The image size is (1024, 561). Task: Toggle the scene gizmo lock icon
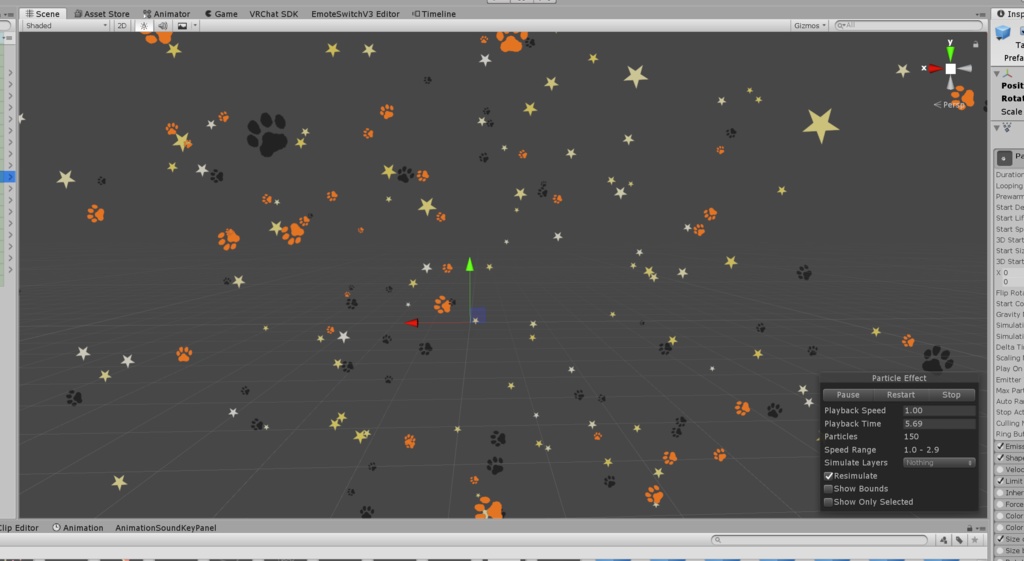point(976,44)
